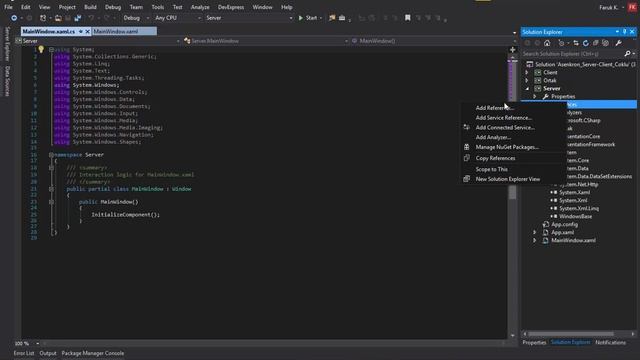Click Properties wrench icon in Solution Explorer toolbar

click(618, 43)
